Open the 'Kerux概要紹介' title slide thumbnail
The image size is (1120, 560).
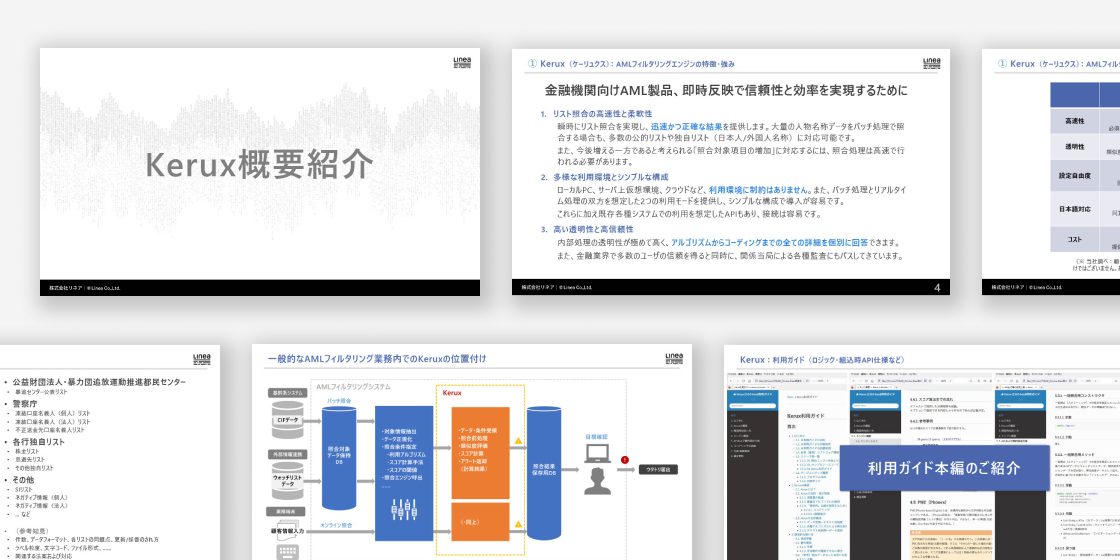pyautogui.click(x=260, y=172)
